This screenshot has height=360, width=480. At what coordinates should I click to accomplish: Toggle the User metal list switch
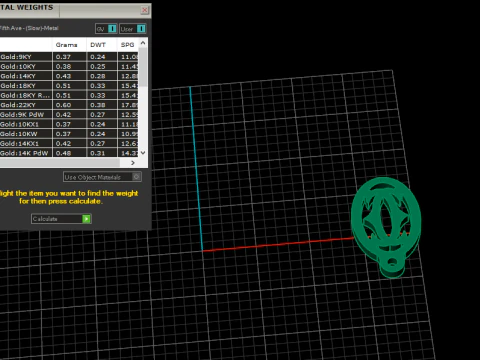click(x=132, y=29)
